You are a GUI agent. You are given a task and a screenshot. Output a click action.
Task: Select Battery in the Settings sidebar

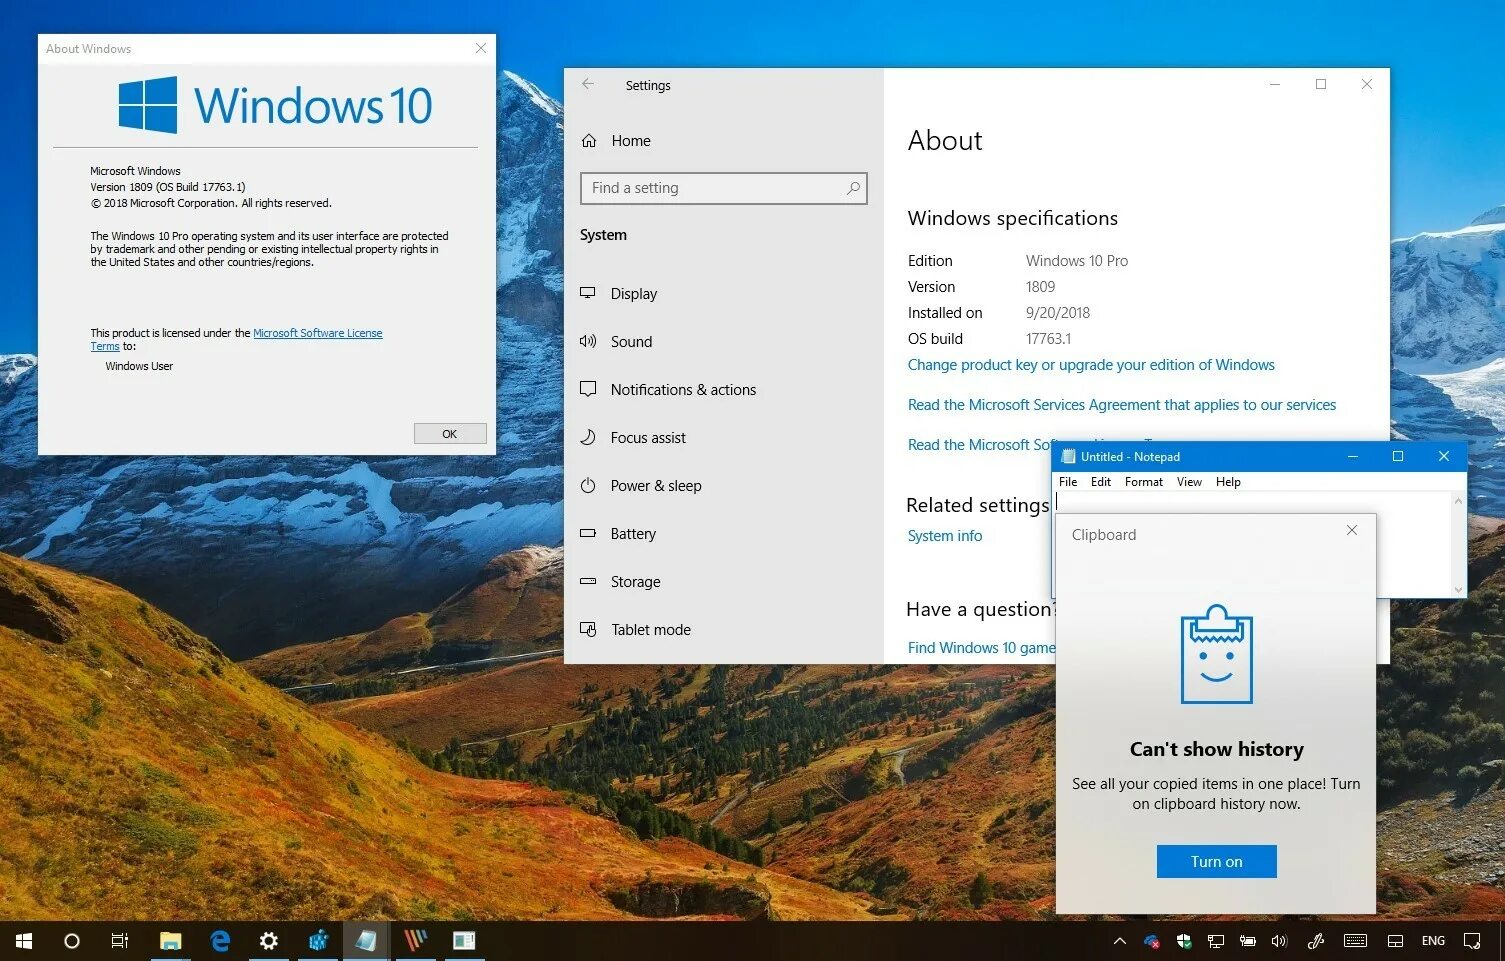(x=635, y=533)
